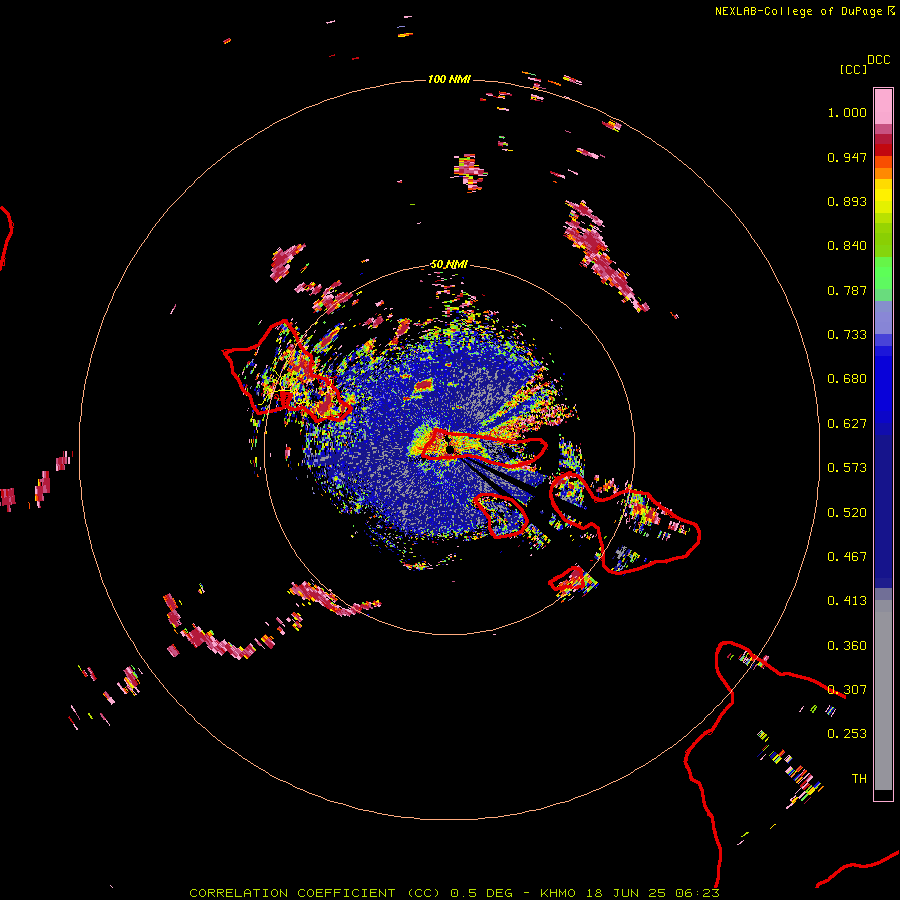Screen dimensions: 900x900
Task: Click the 0.467 scale value
Action: point(847,557)
